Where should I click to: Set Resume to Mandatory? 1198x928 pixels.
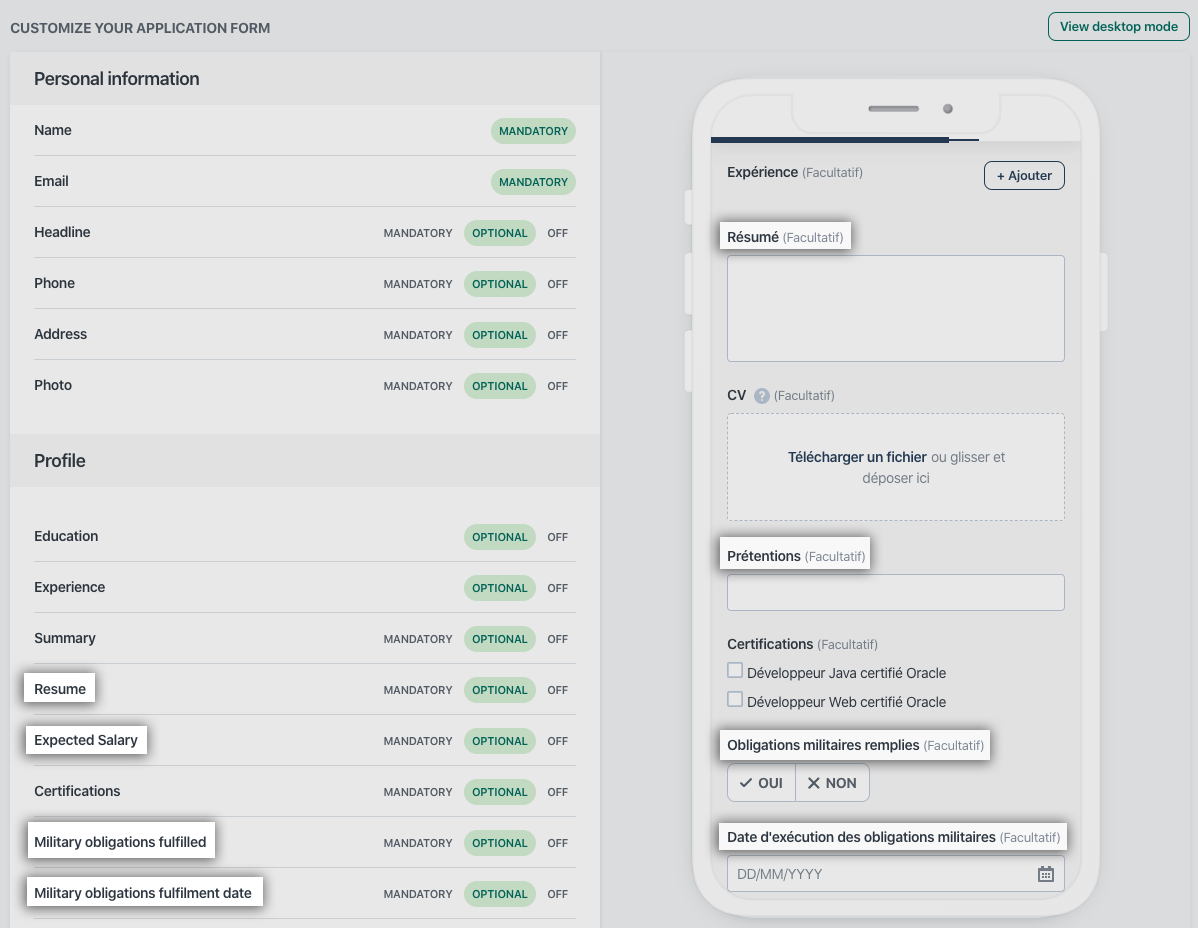point(418,690)
